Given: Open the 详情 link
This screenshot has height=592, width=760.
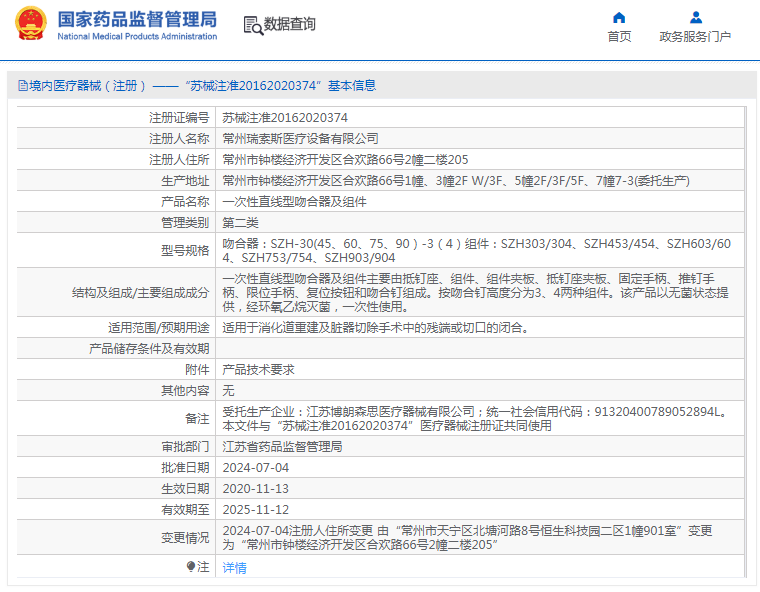Looking at the screenshot, I should click(x=234, y=567).
